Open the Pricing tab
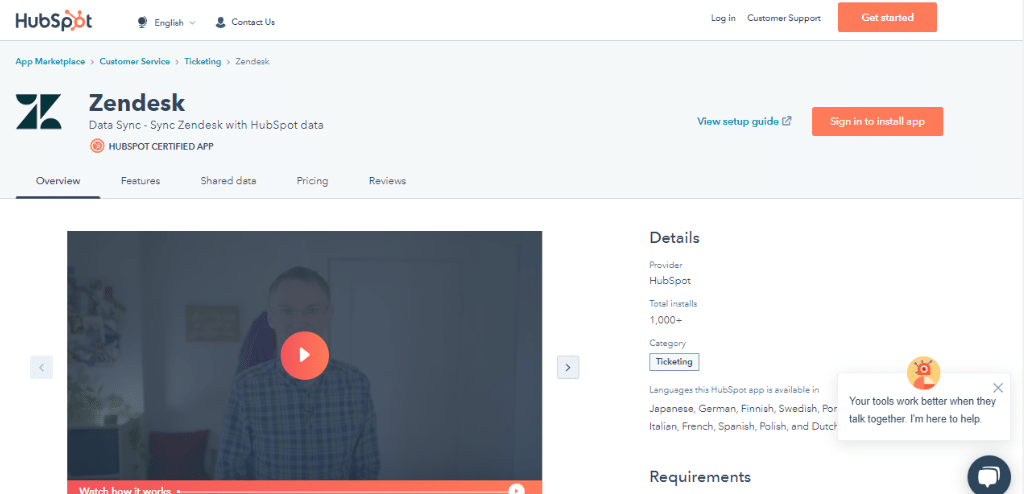Viewport: 1024px width, 494px height. click(312, 181)
